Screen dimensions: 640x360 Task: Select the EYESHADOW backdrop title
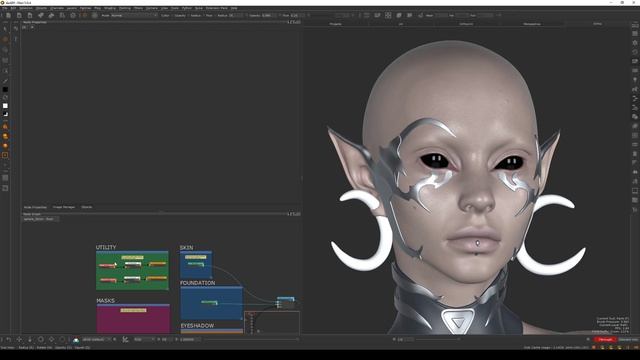(x=197, y=326)
